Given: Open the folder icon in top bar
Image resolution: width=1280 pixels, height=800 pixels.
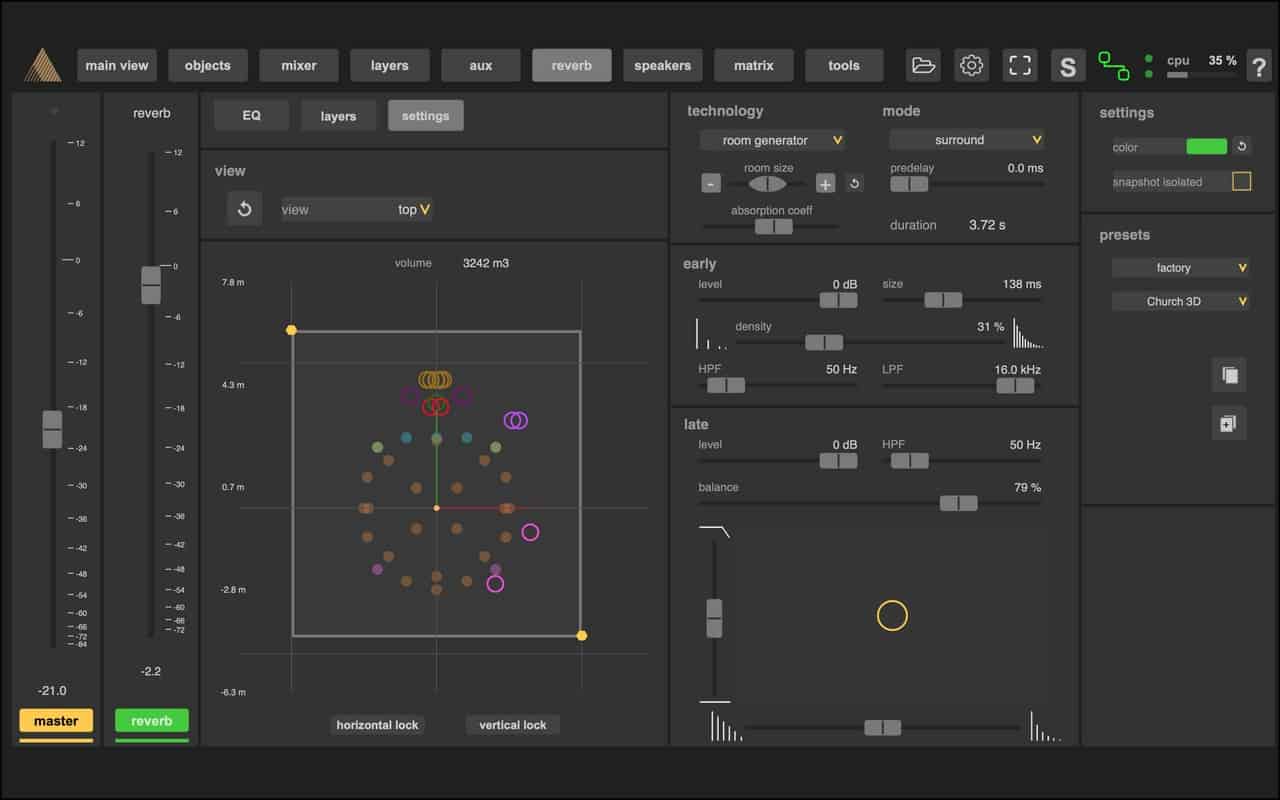Looking at the screenshot, I should point(923,66).
